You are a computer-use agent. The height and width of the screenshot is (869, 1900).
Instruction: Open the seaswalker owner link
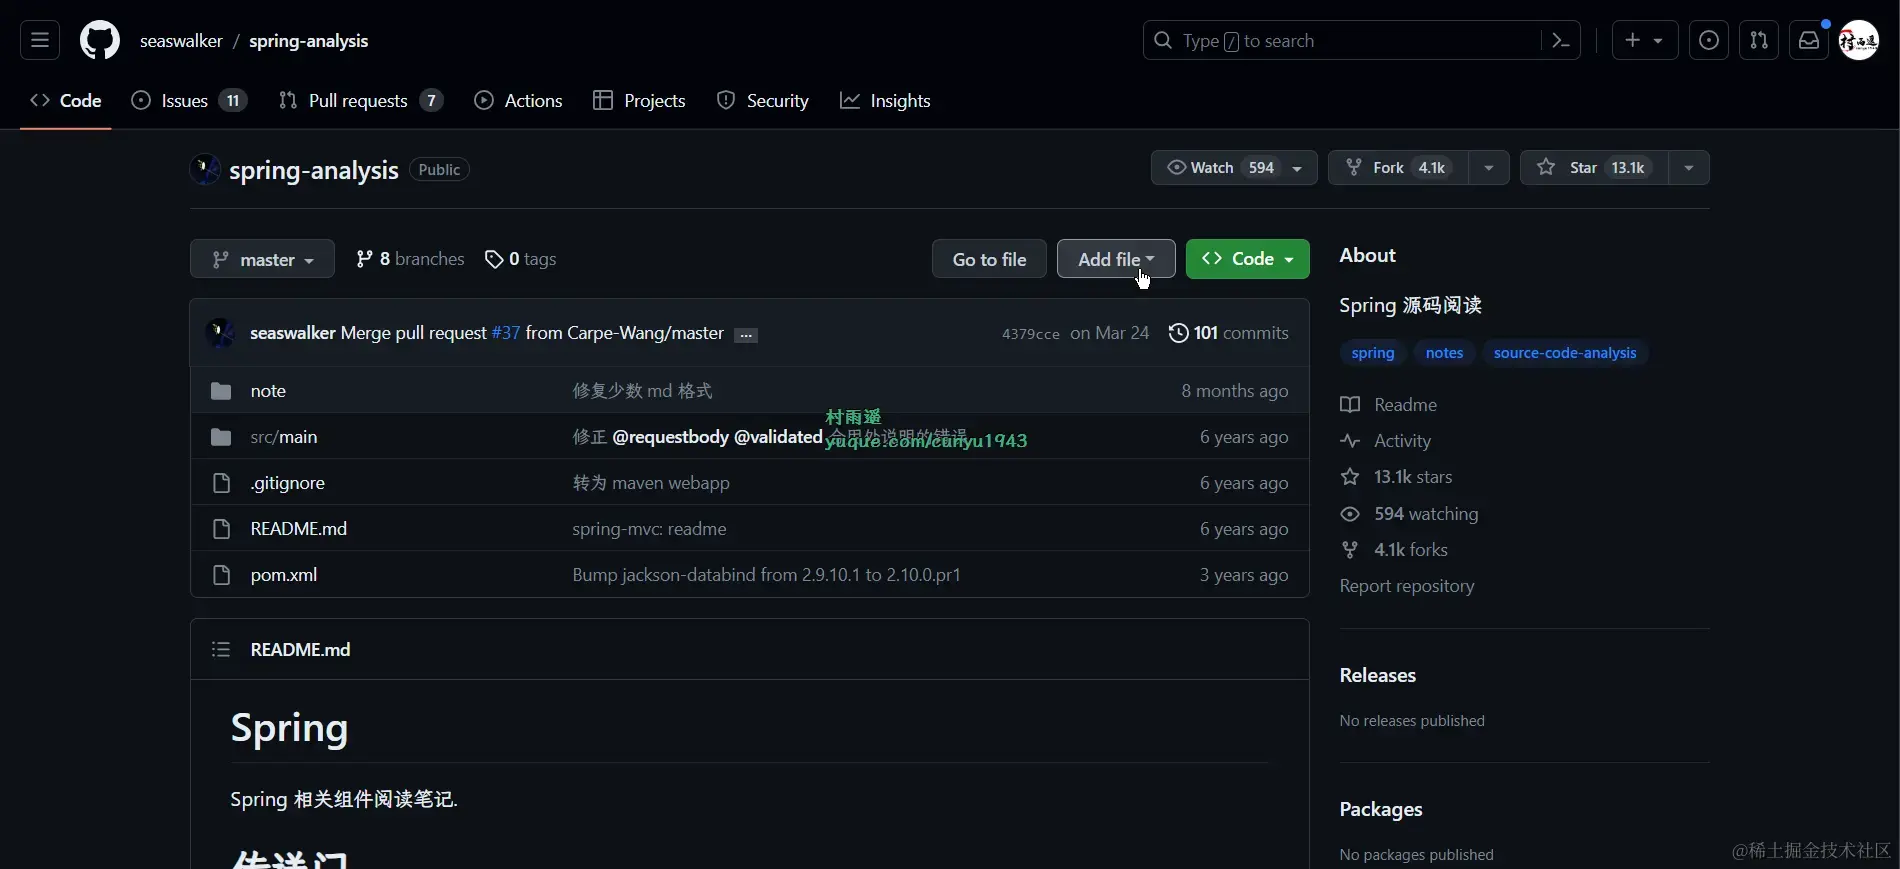click(x=181, y=41)
